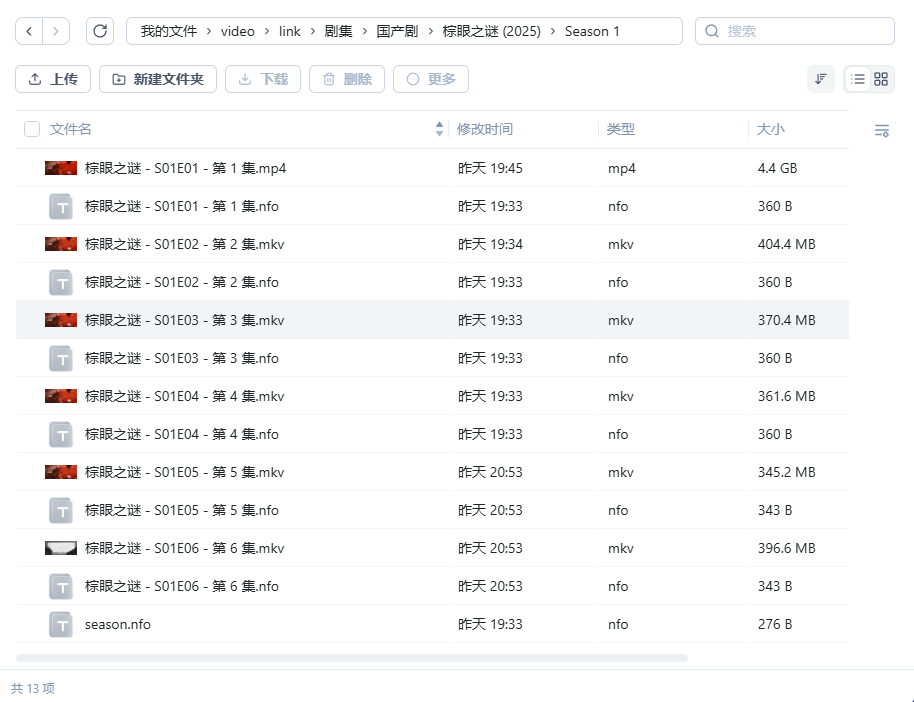The image size is (914, 702).
Task: Click the 上传 upload button
Action: [53, 79]
